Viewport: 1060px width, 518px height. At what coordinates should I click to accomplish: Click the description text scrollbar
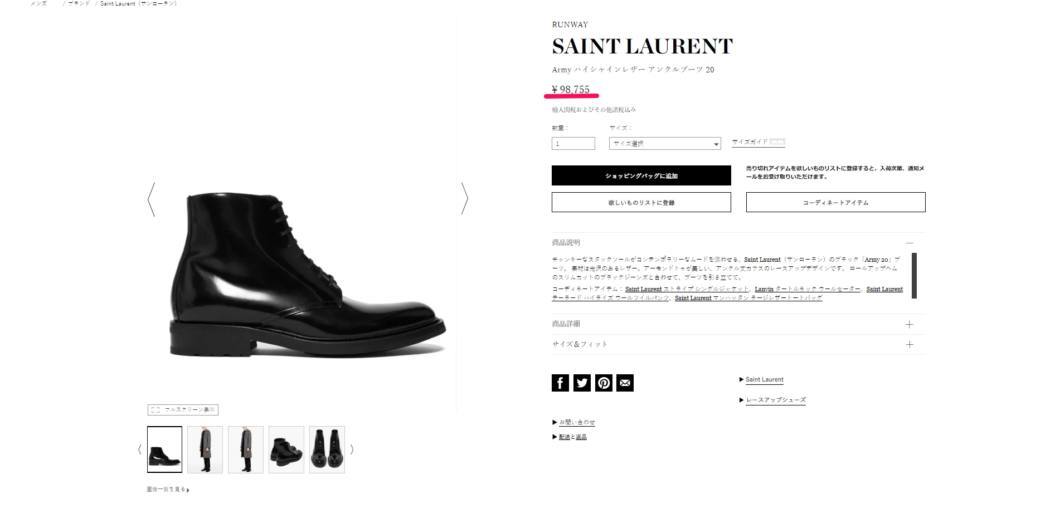914,275
